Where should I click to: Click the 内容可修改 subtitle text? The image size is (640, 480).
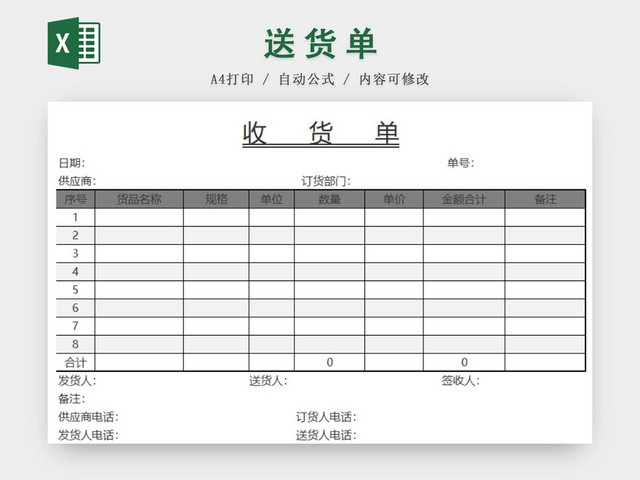tap(394, 79)
